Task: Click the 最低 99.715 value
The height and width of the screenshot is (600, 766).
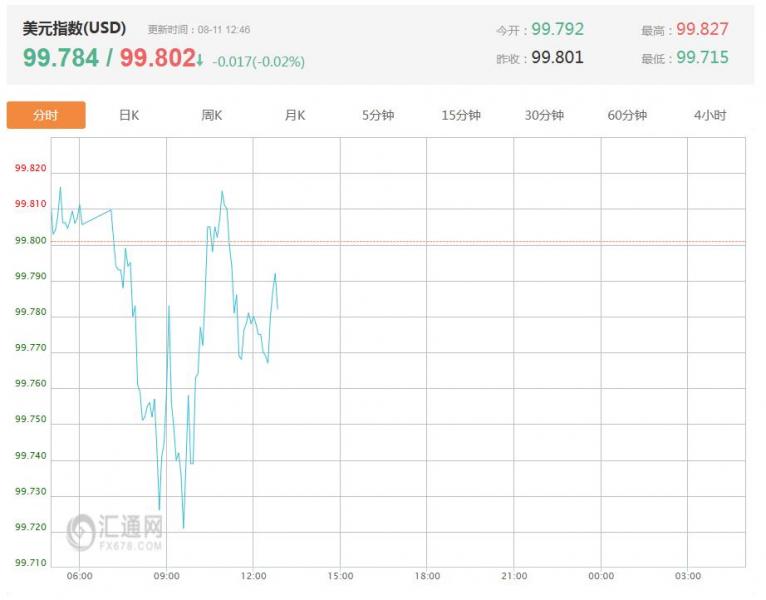Action: [702, 58]
